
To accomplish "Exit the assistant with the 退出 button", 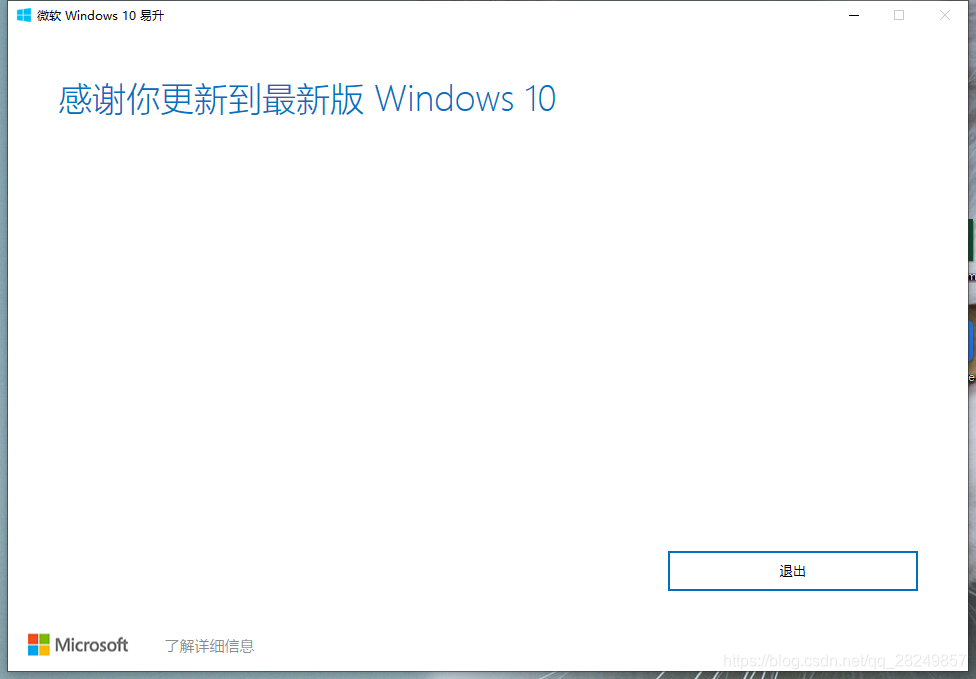I will pyautogui.click(x=792, y=571).
